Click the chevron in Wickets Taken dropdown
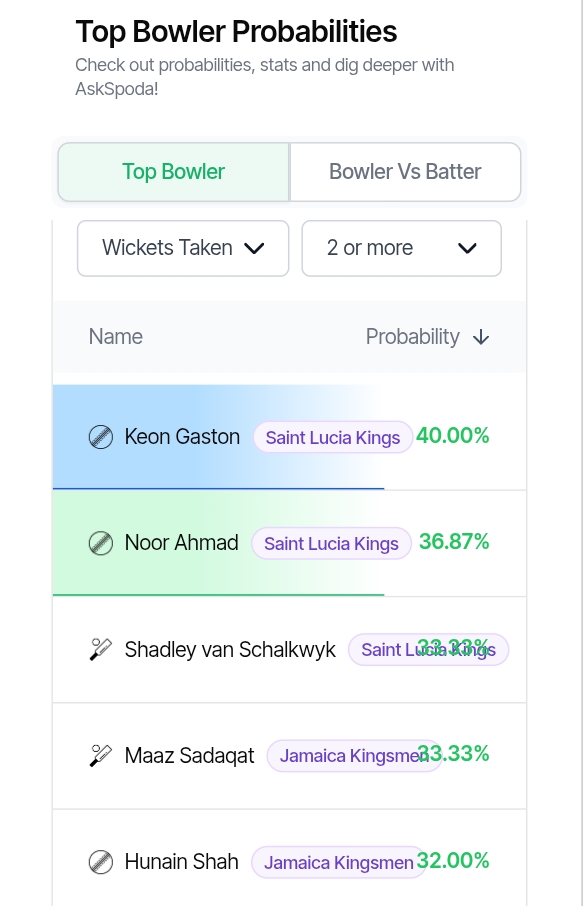 [x=254, y=248]
